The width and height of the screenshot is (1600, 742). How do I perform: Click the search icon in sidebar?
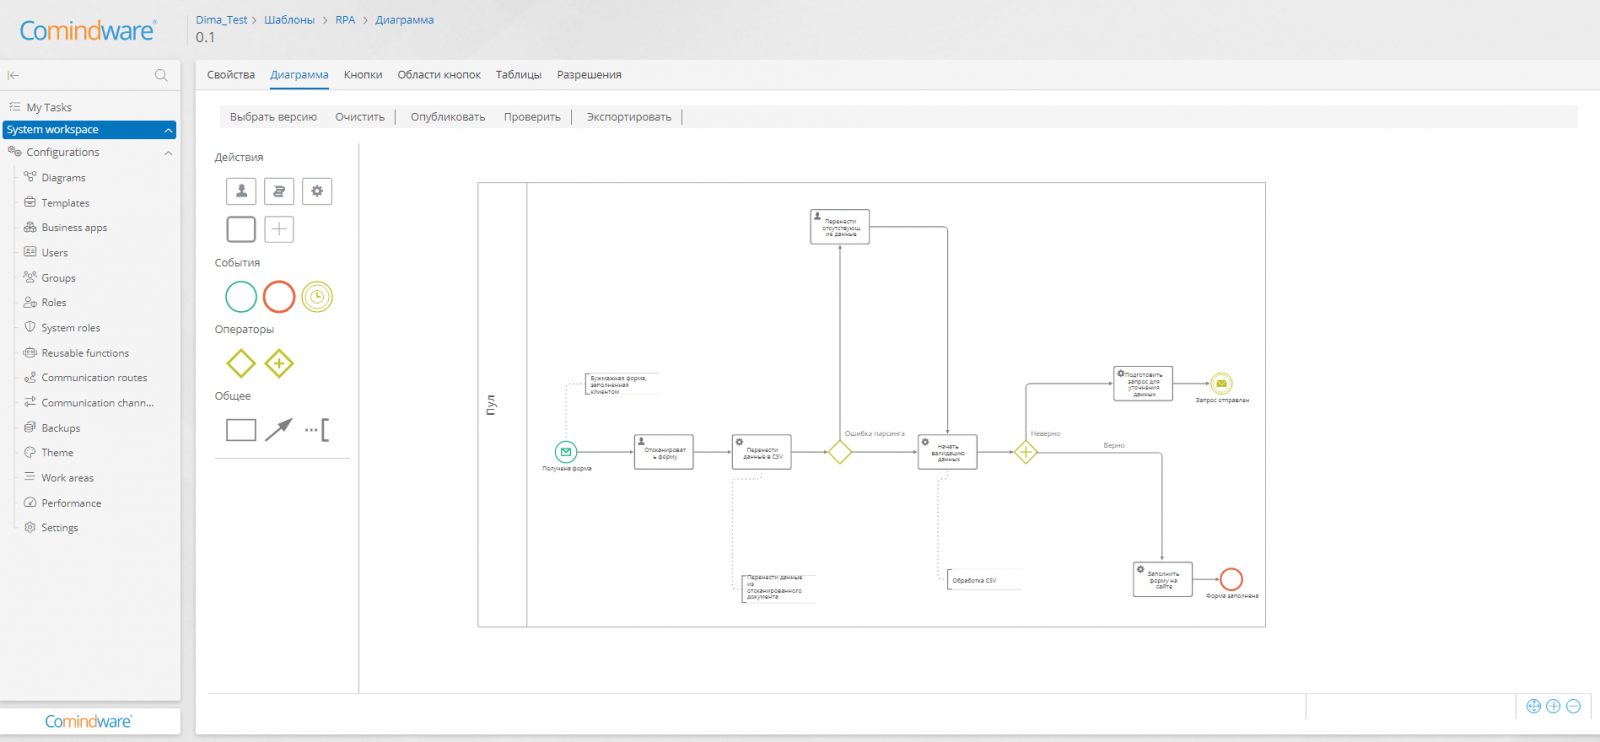point(161,75)
